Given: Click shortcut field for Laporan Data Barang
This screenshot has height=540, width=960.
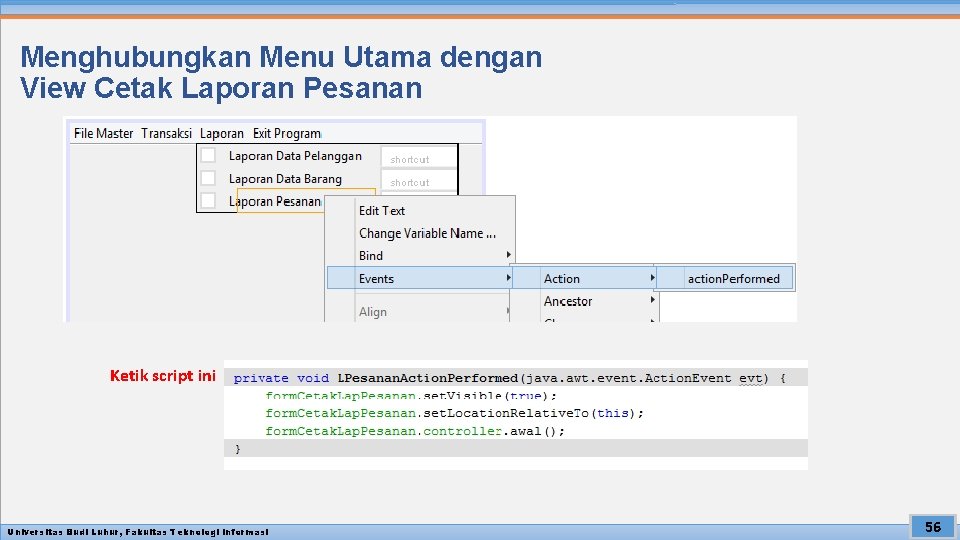Looking at the screenshot, I should (419, 181).
